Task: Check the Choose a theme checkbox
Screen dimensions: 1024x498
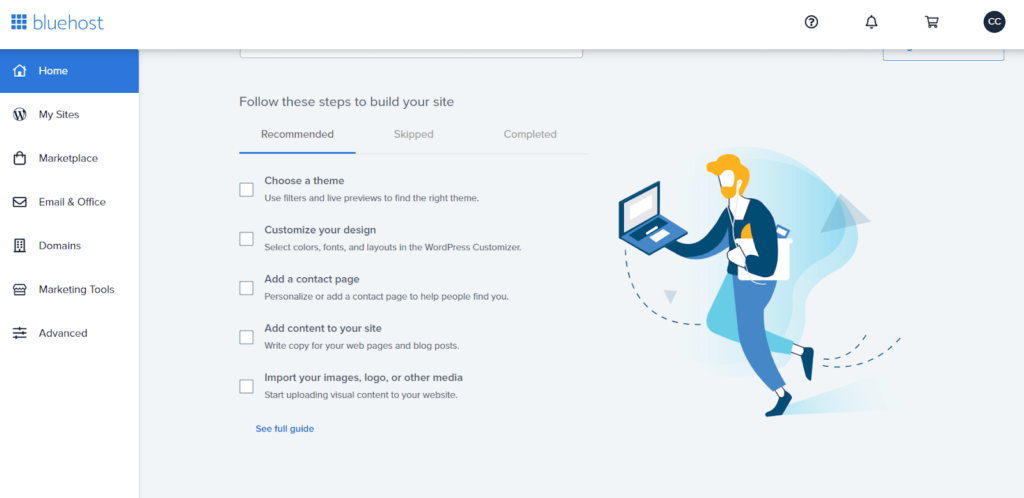Action: [246, 190]
